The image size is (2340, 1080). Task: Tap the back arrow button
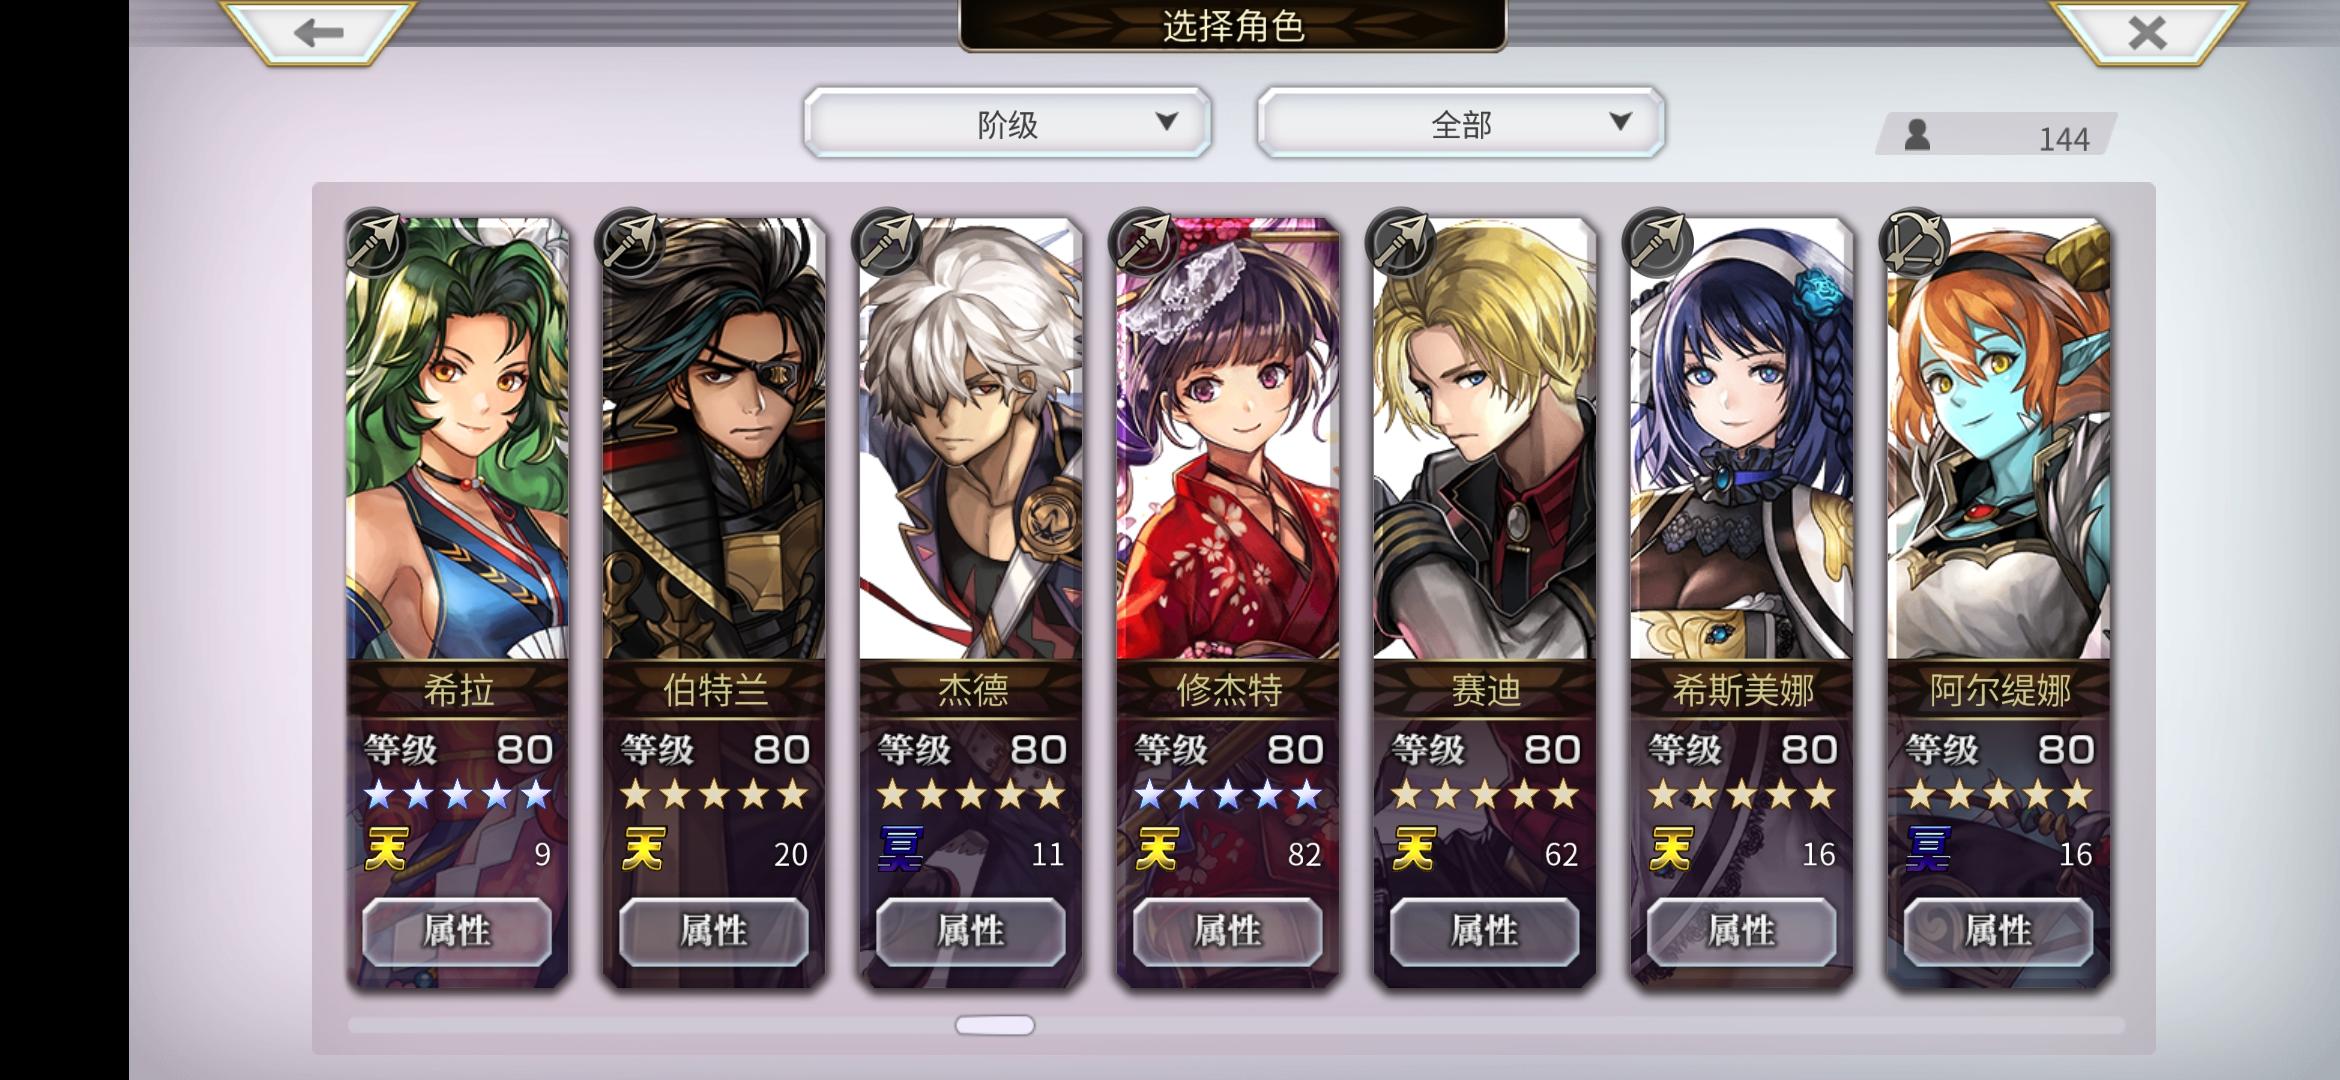(x=318, y=32)
